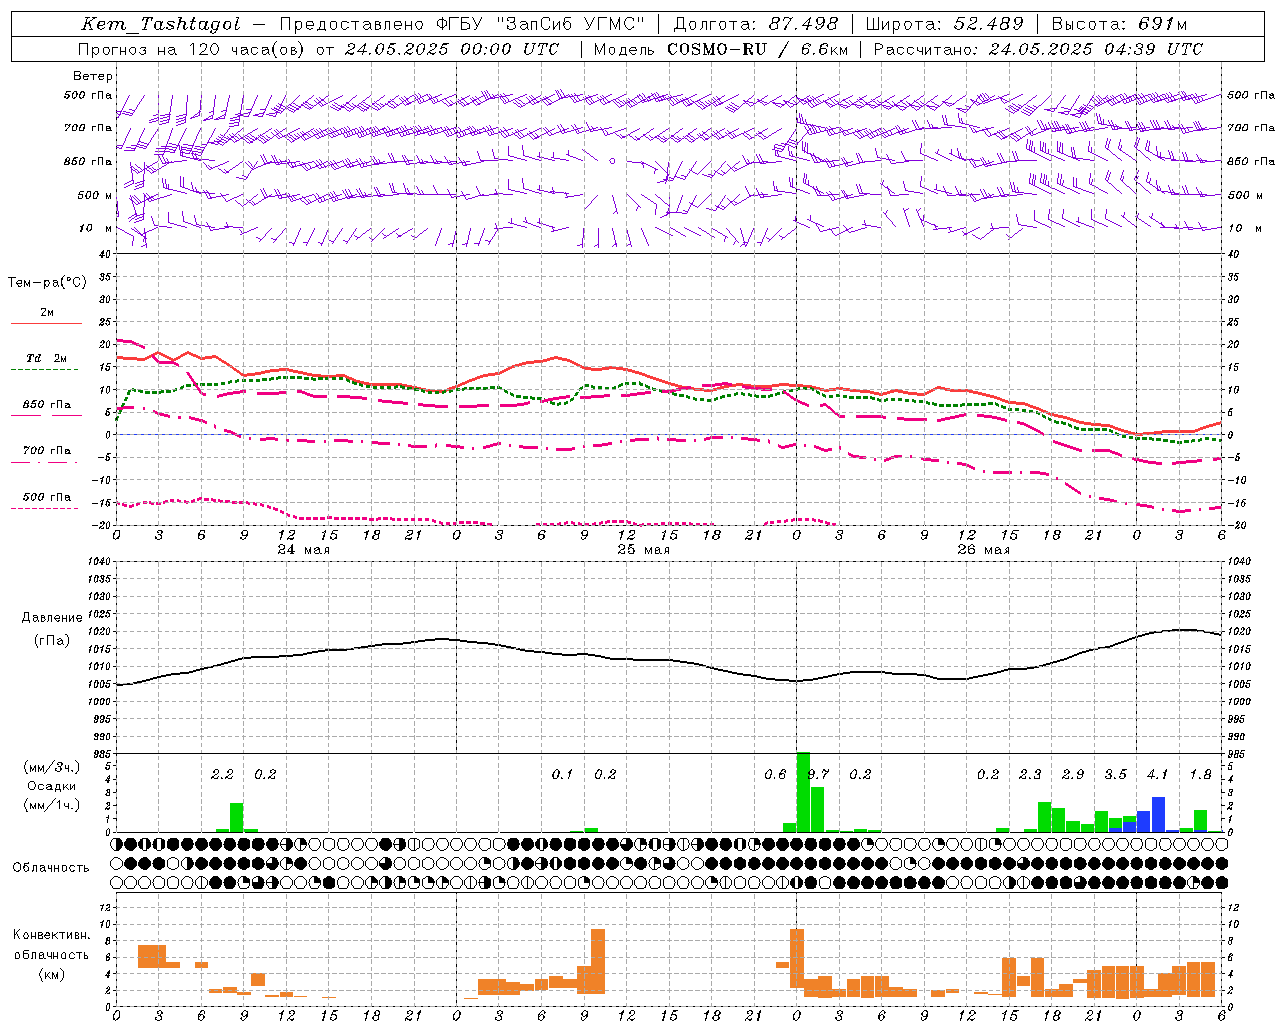Click the 26 мая date label

(x=984, y=550)
